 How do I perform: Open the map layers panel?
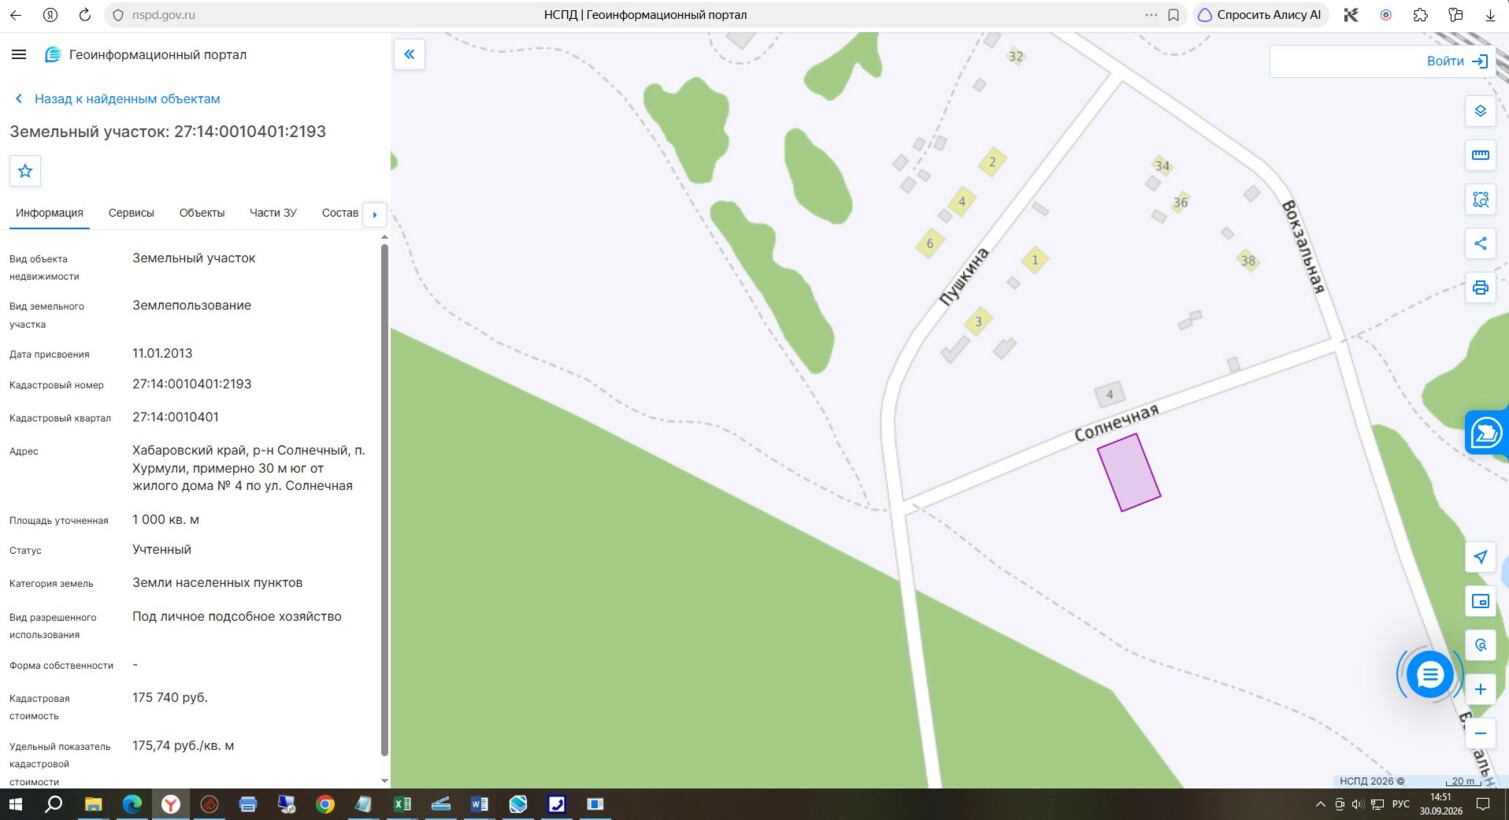coord(1480,111)
